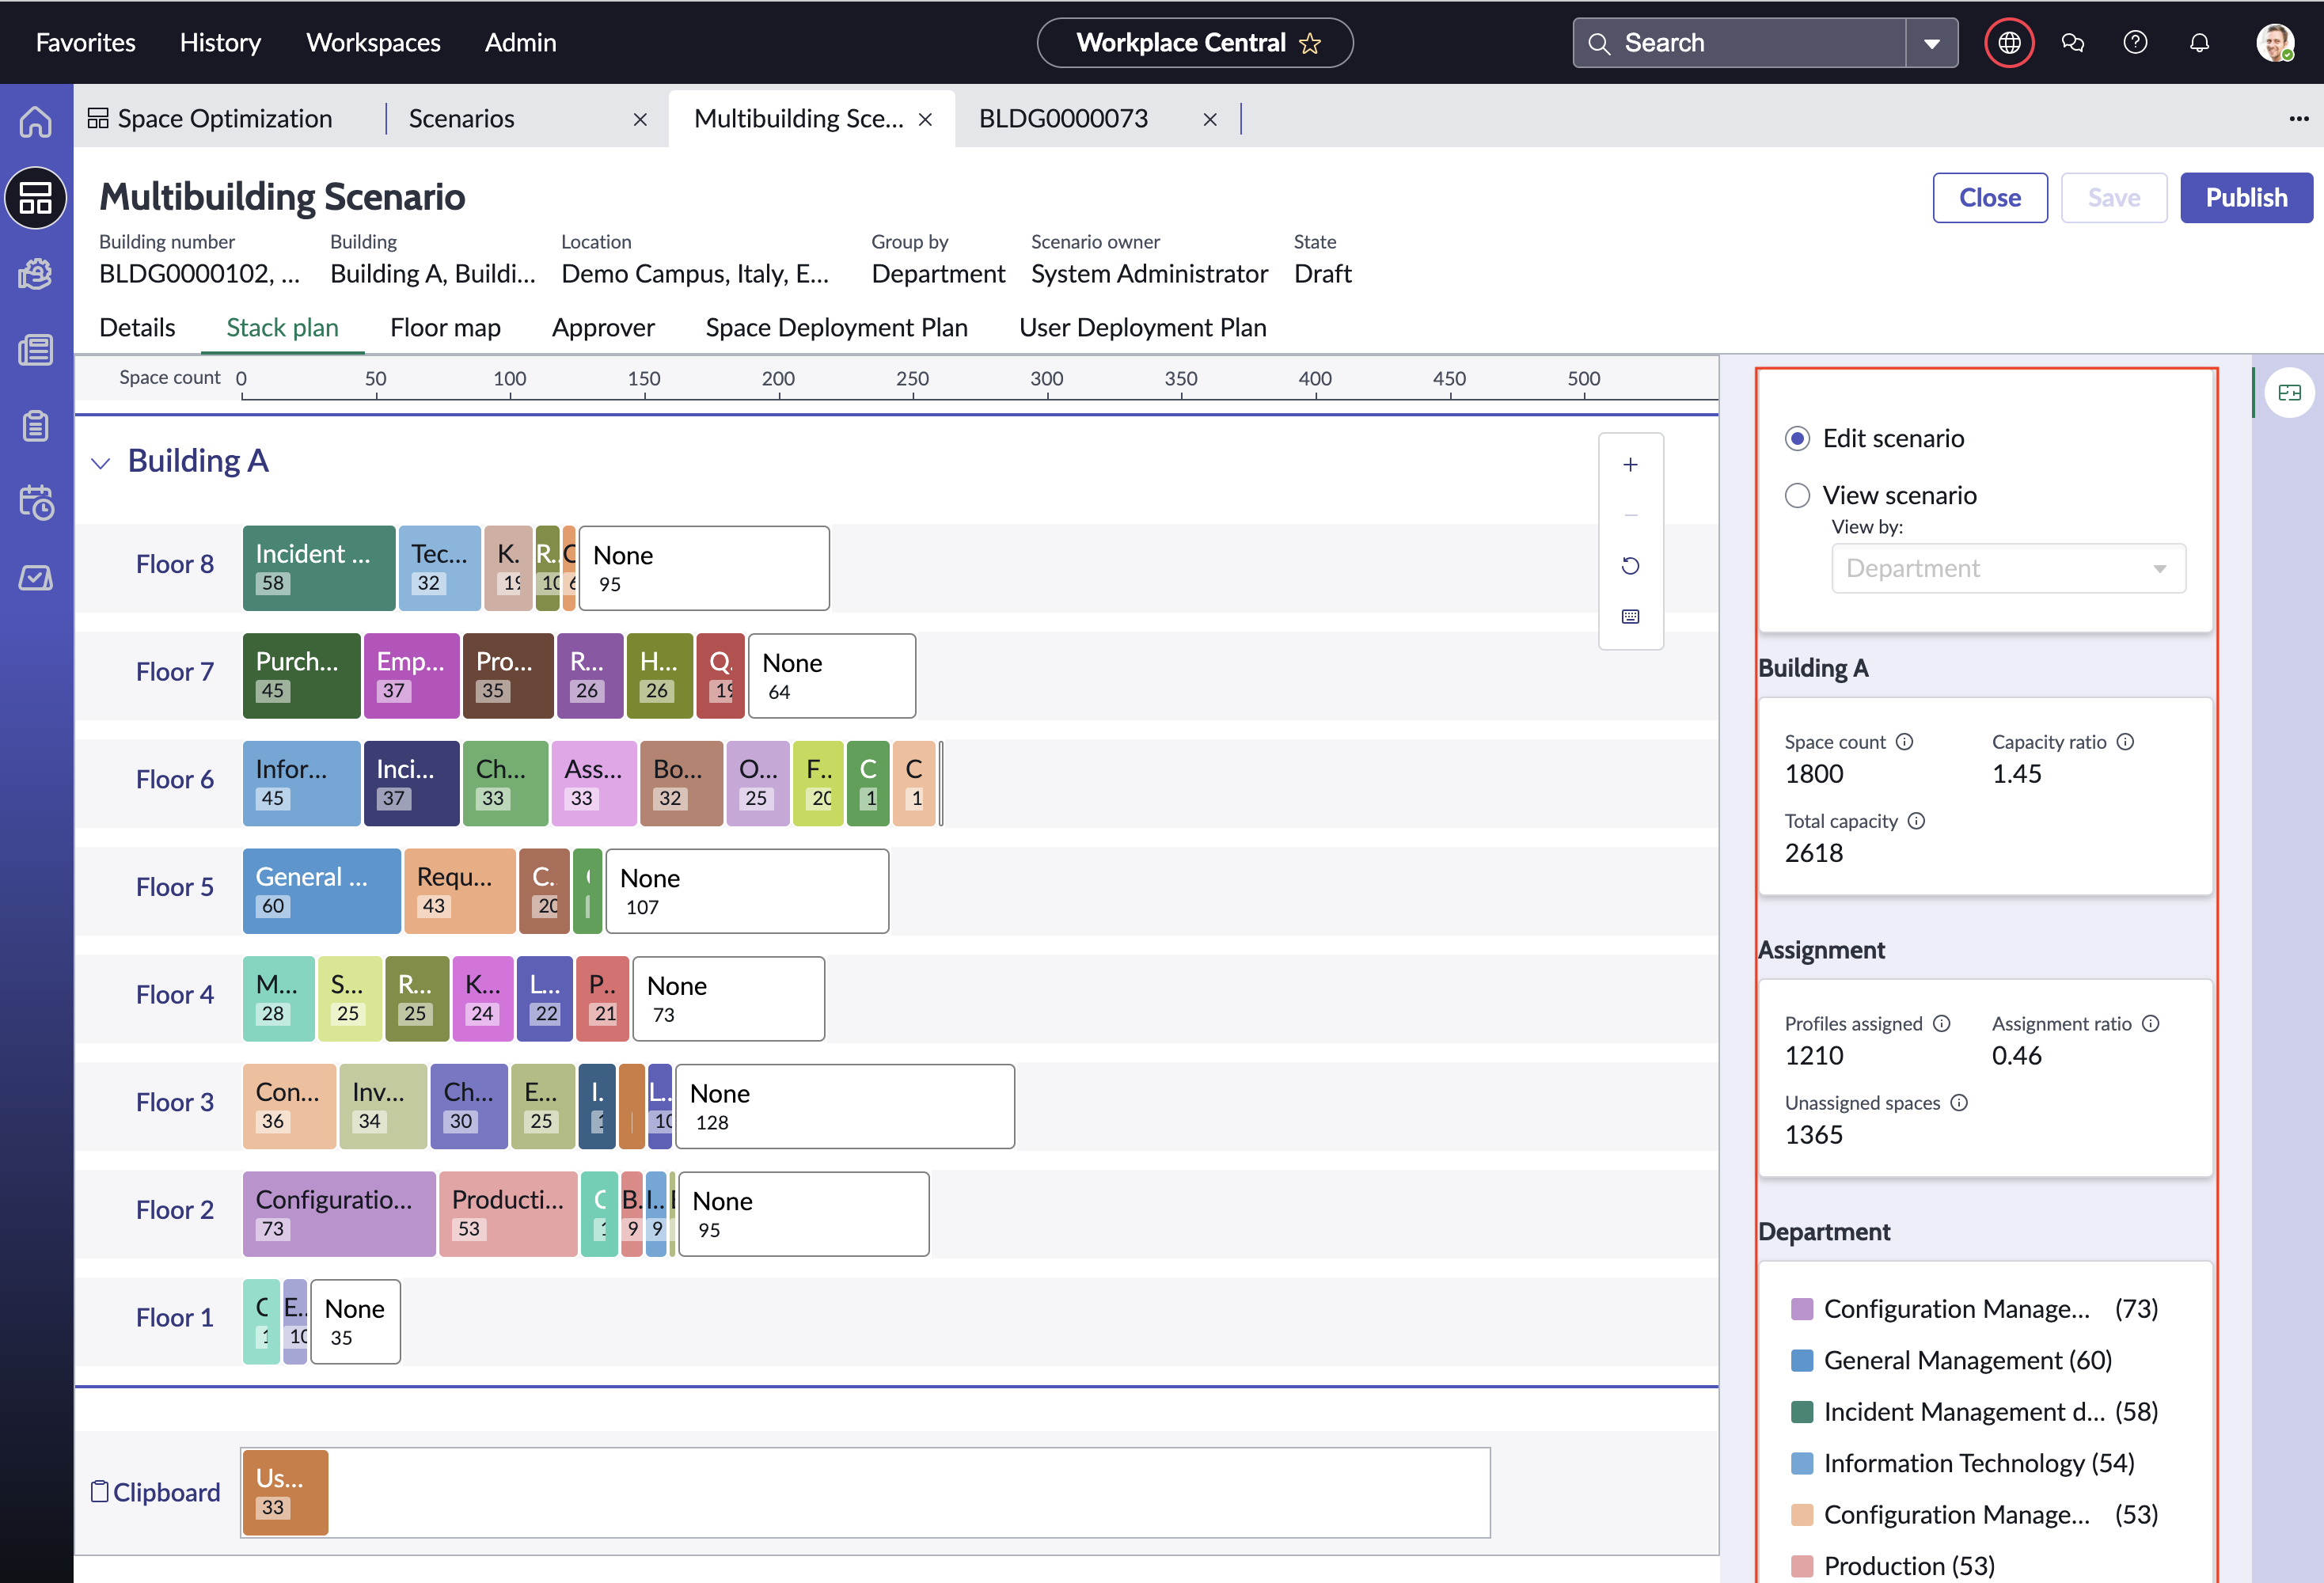Star Workplace Central as favorite
This screenshot has width=2324, height=1583.
[x=1309, y=44]
